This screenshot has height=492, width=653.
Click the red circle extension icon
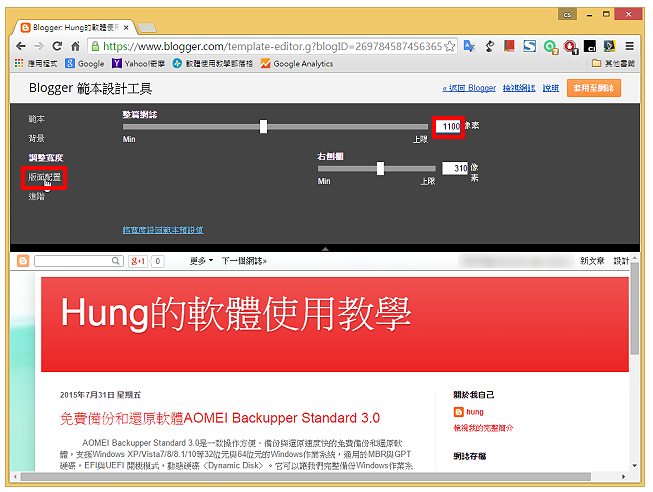coord(570,47)
